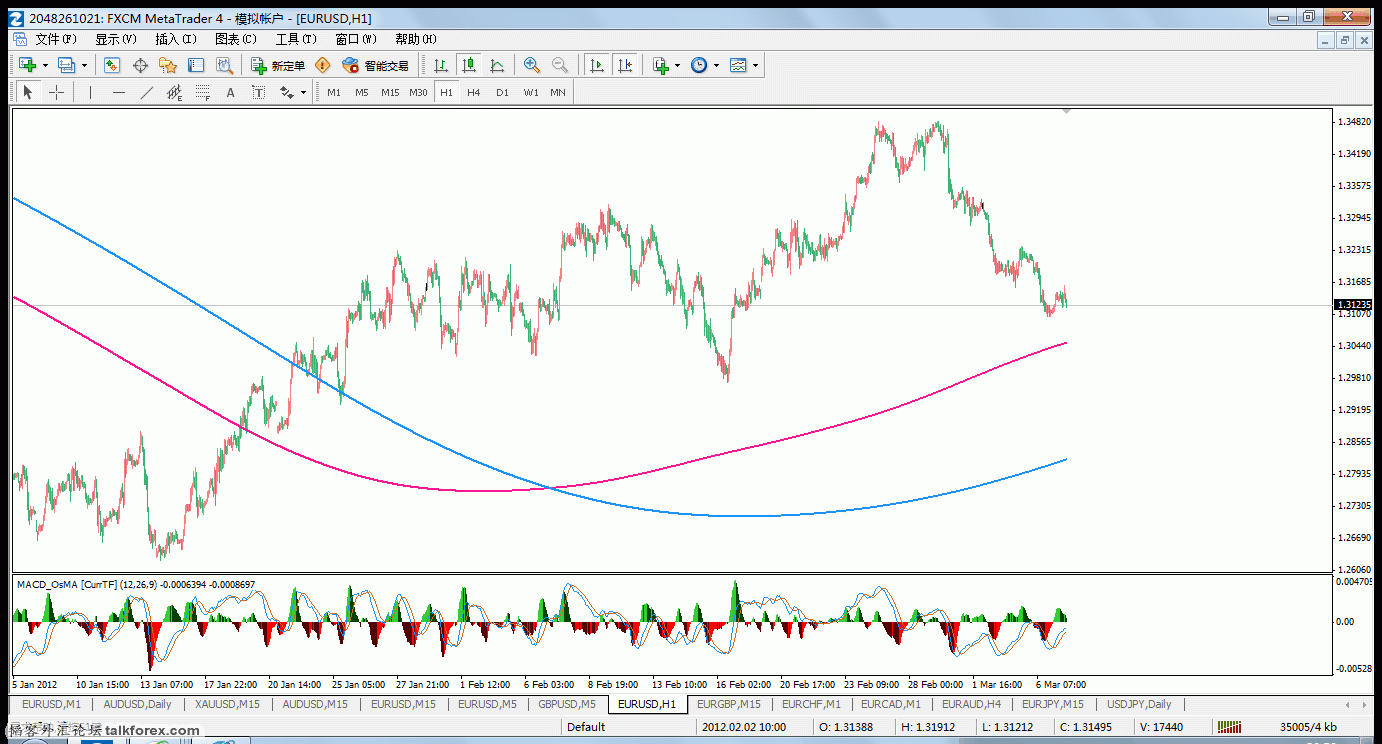Toggle the Crosshair cursor mode

point(56,92)
